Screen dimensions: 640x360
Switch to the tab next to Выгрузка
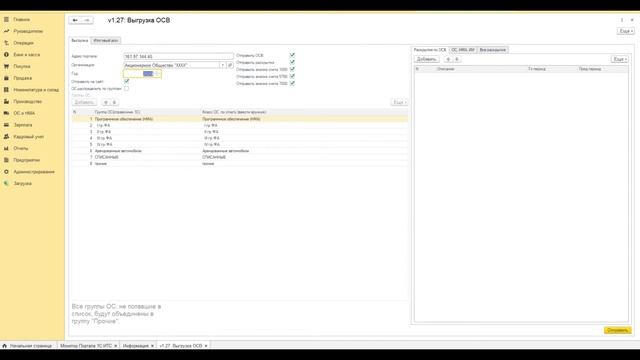click(x=105, y=40)
